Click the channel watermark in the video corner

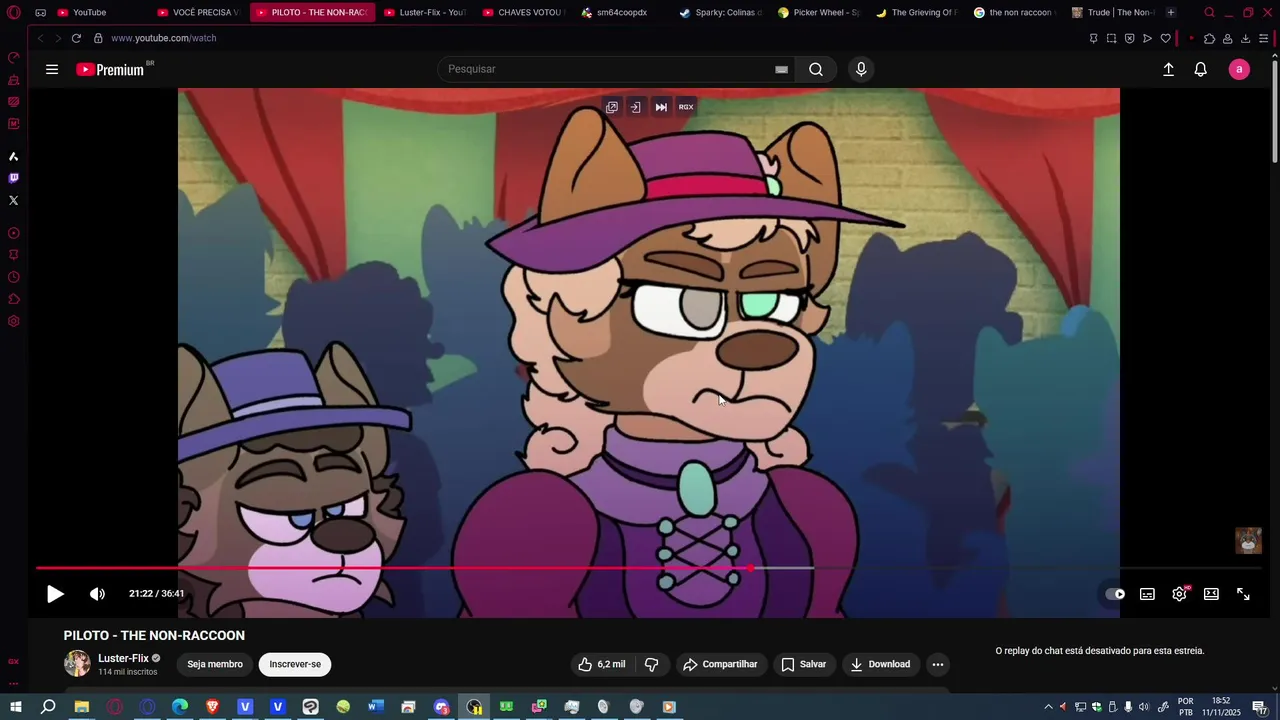point(1248,540)
